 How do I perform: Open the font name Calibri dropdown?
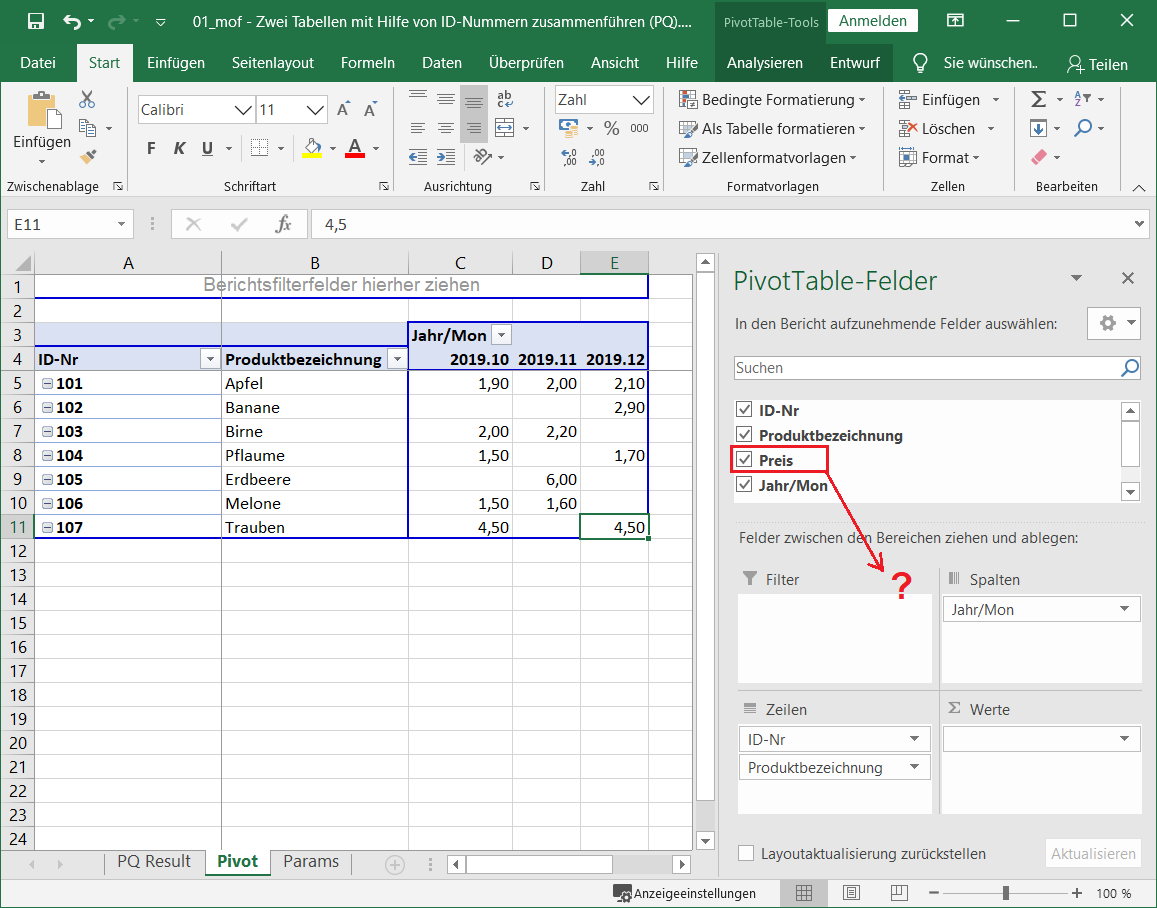(x=243, y=110)
